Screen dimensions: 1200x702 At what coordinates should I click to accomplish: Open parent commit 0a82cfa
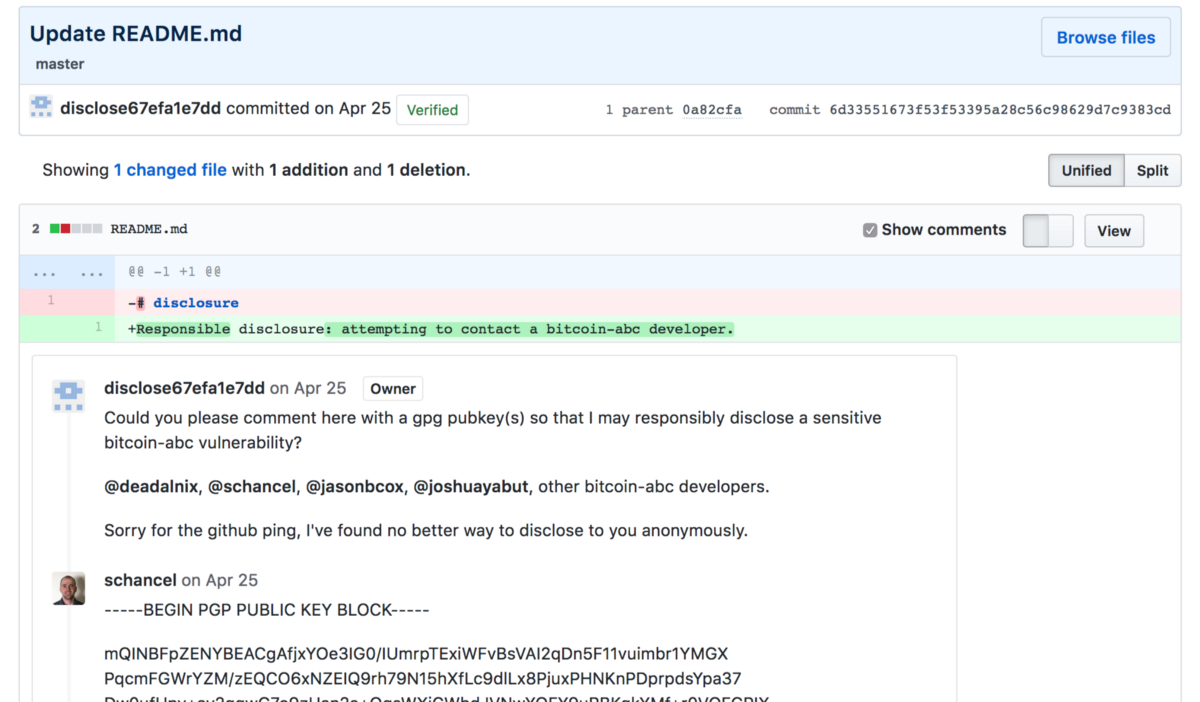click(x=712, y=110)
